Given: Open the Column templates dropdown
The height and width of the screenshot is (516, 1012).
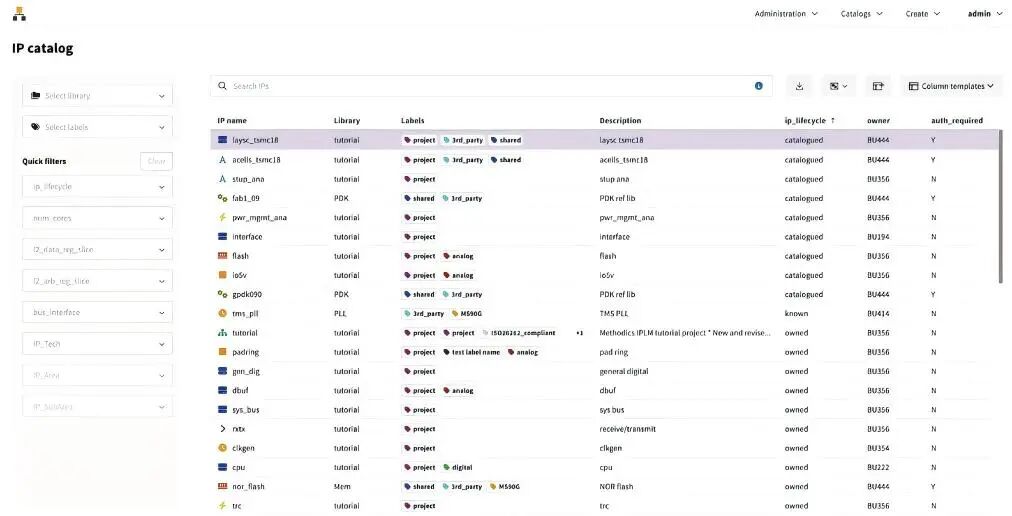Looking at the screenshot, I should coord(951,86).
